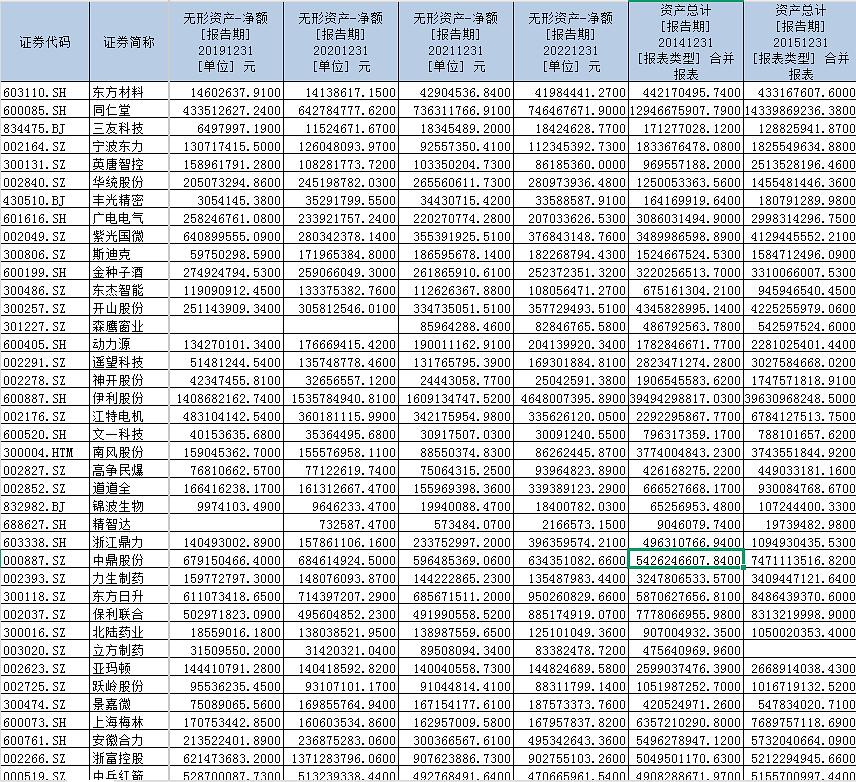
Task: Select cell with code 002725.SZ
Action: (45, 686)
